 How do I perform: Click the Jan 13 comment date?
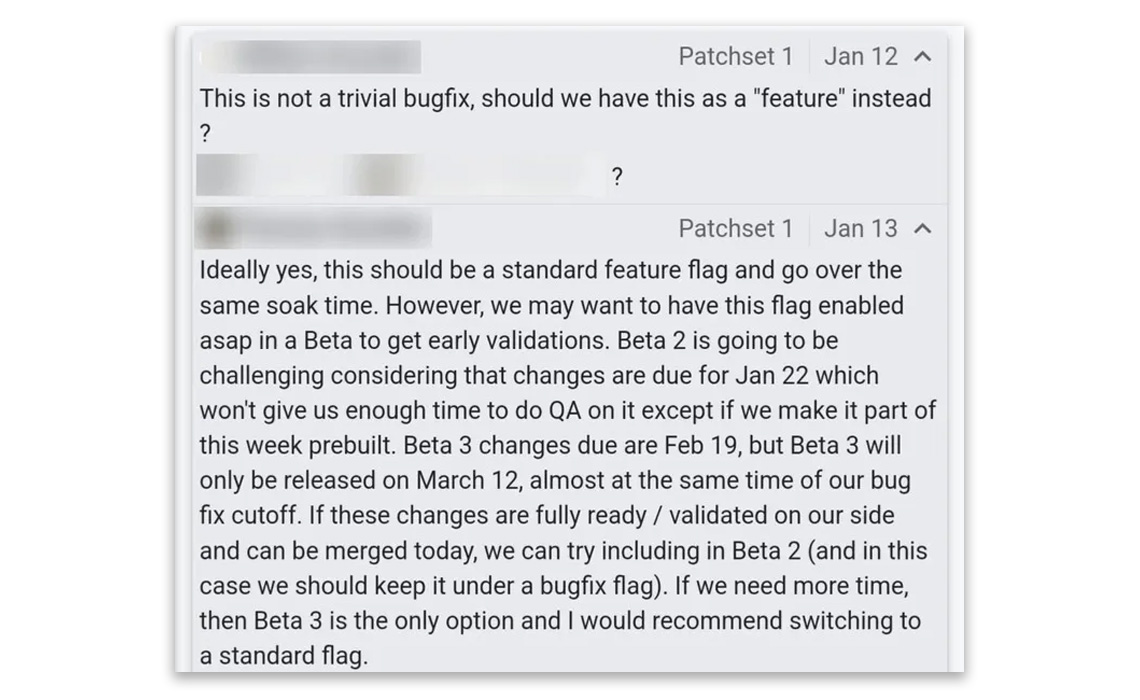tap(860, 229)
